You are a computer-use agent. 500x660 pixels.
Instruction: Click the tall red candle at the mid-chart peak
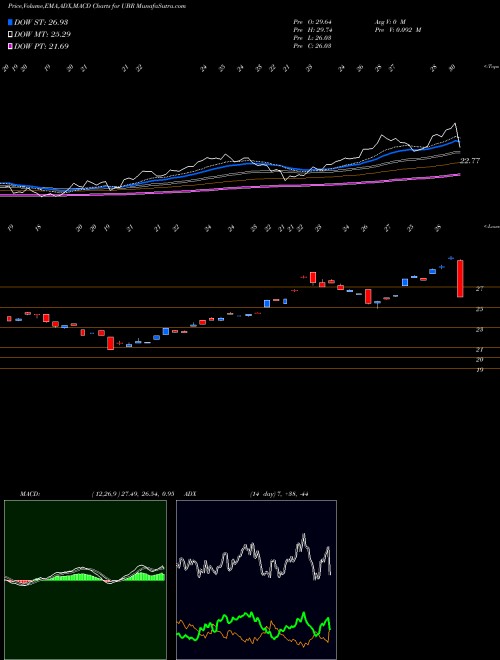(313, 277)
